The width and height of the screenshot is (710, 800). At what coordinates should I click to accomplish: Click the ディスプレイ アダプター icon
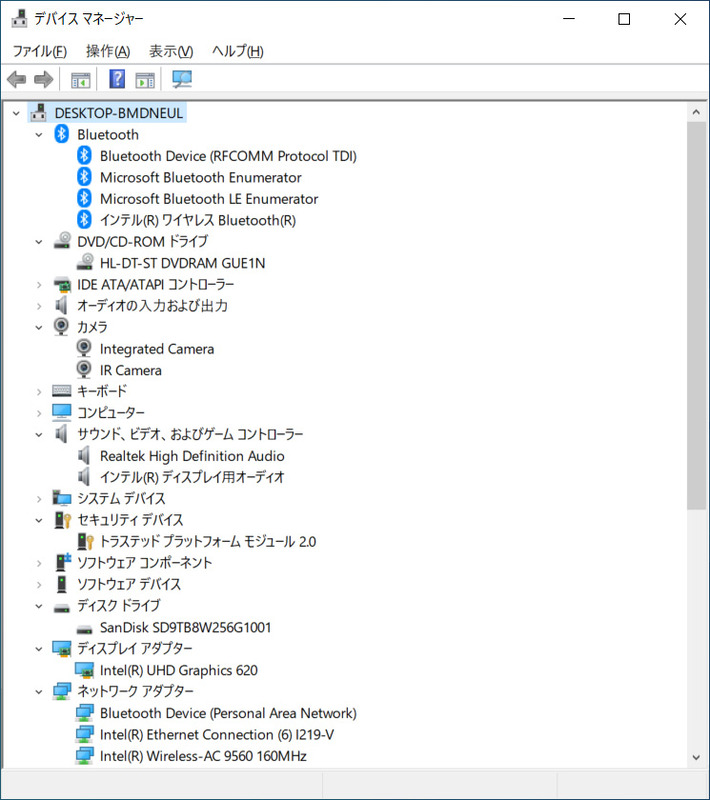pyautogui.click(x=62, y=648)
